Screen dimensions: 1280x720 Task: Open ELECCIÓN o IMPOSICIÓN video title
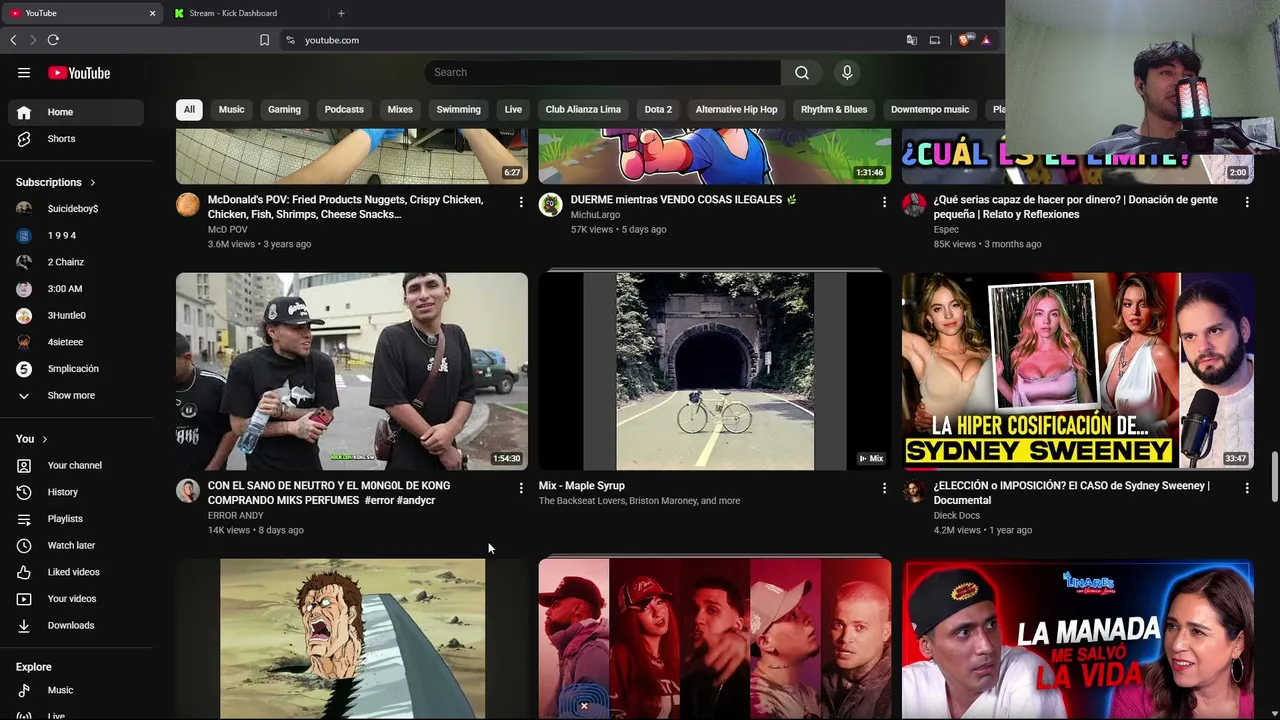(1071, 493)
